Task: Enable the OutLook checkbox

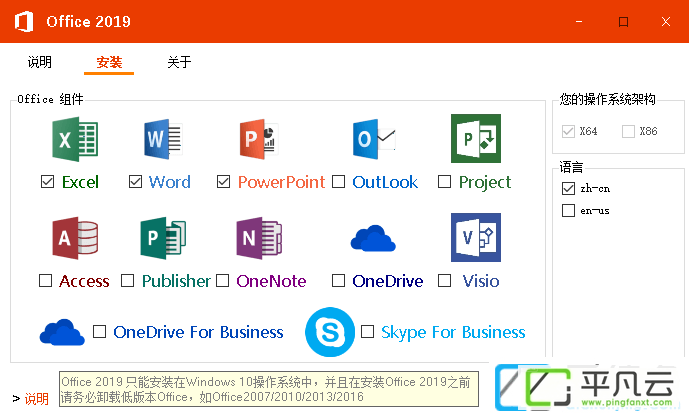Action: click(x=338, y=181)
